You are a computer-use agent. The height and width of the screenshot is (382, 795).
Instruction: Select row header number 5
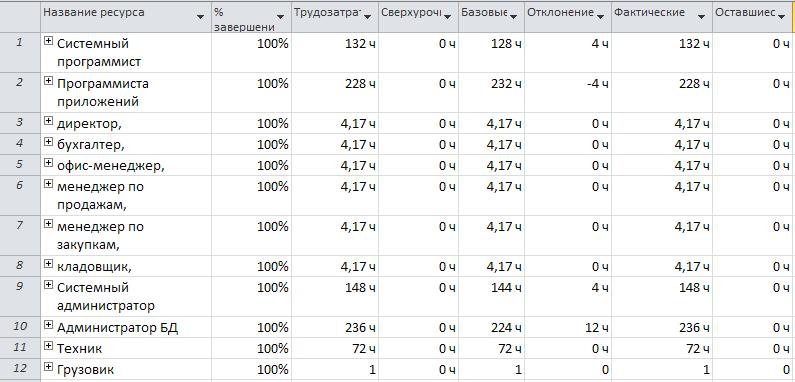point(20,165)
